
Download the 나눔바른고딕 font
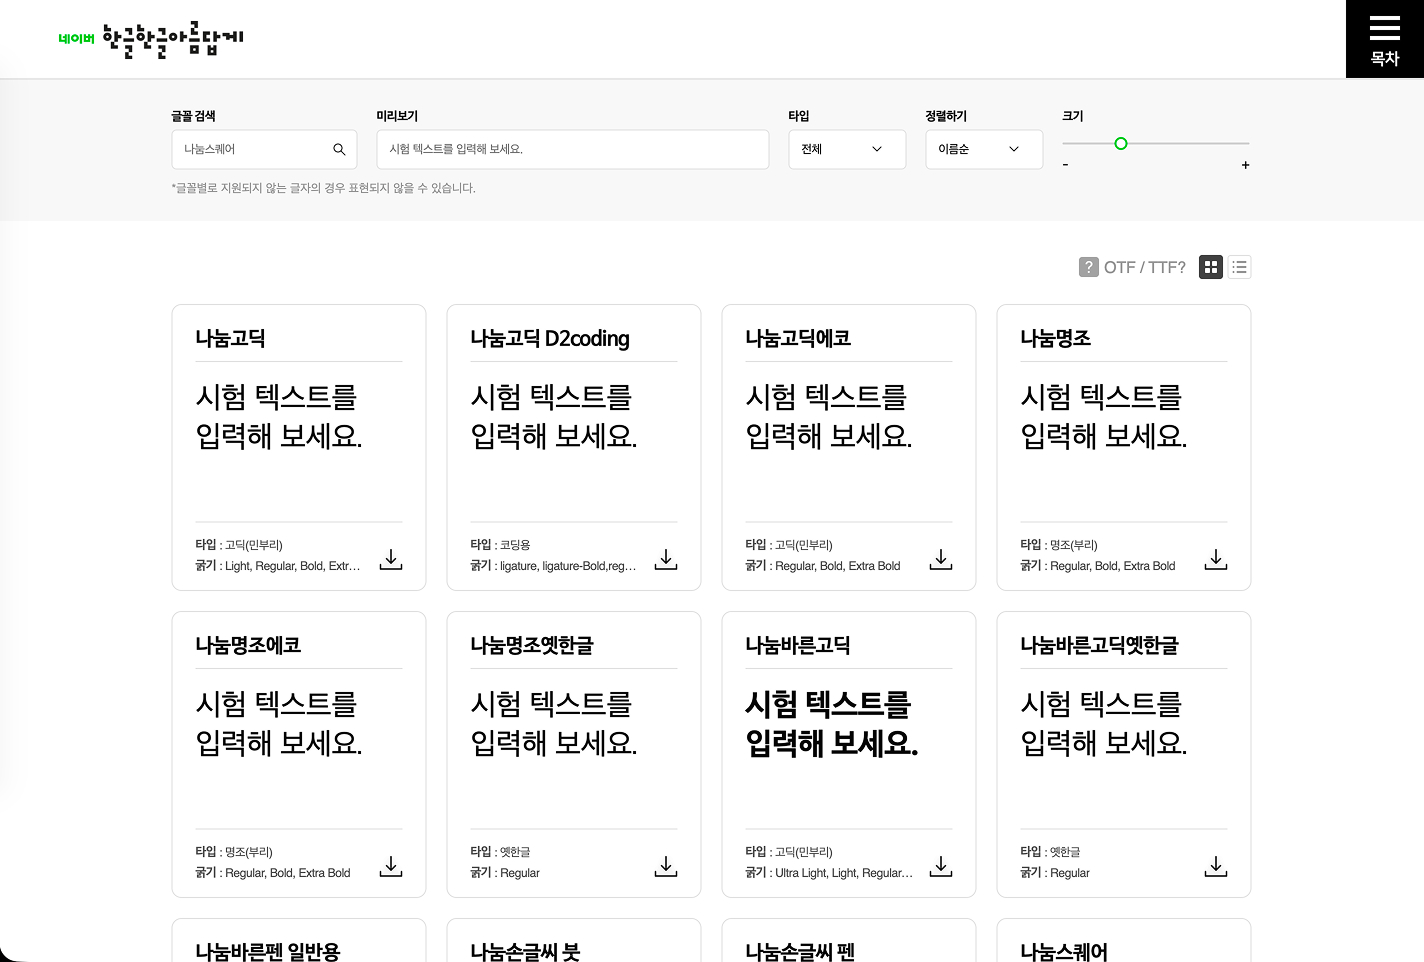pyautogui.click(x=941, y=866)
